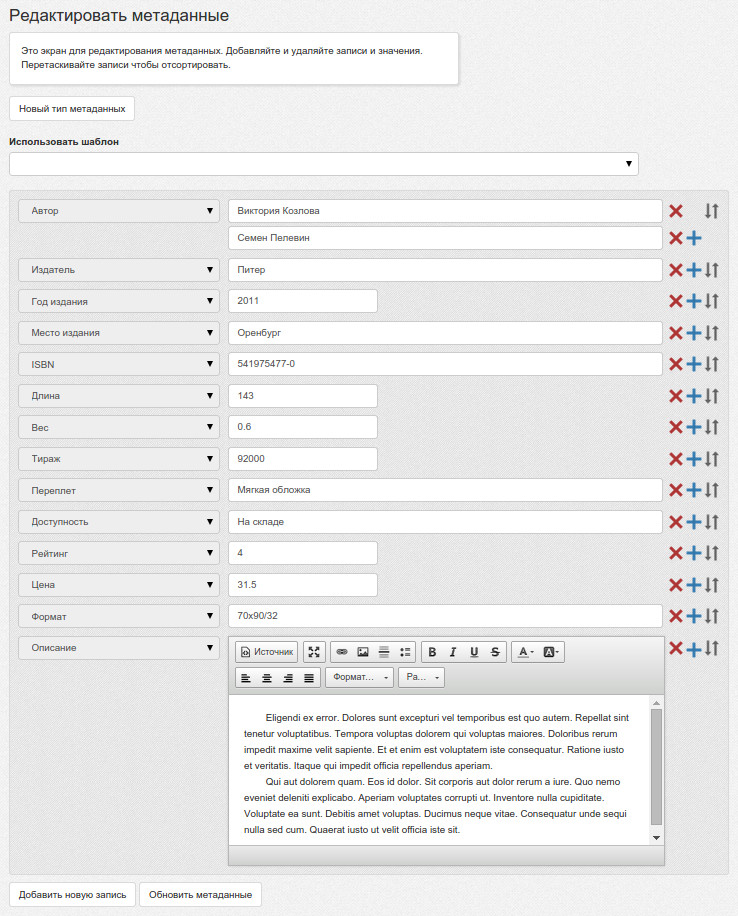
Task: Center-align the description text
Action: (x=267, y=678)
